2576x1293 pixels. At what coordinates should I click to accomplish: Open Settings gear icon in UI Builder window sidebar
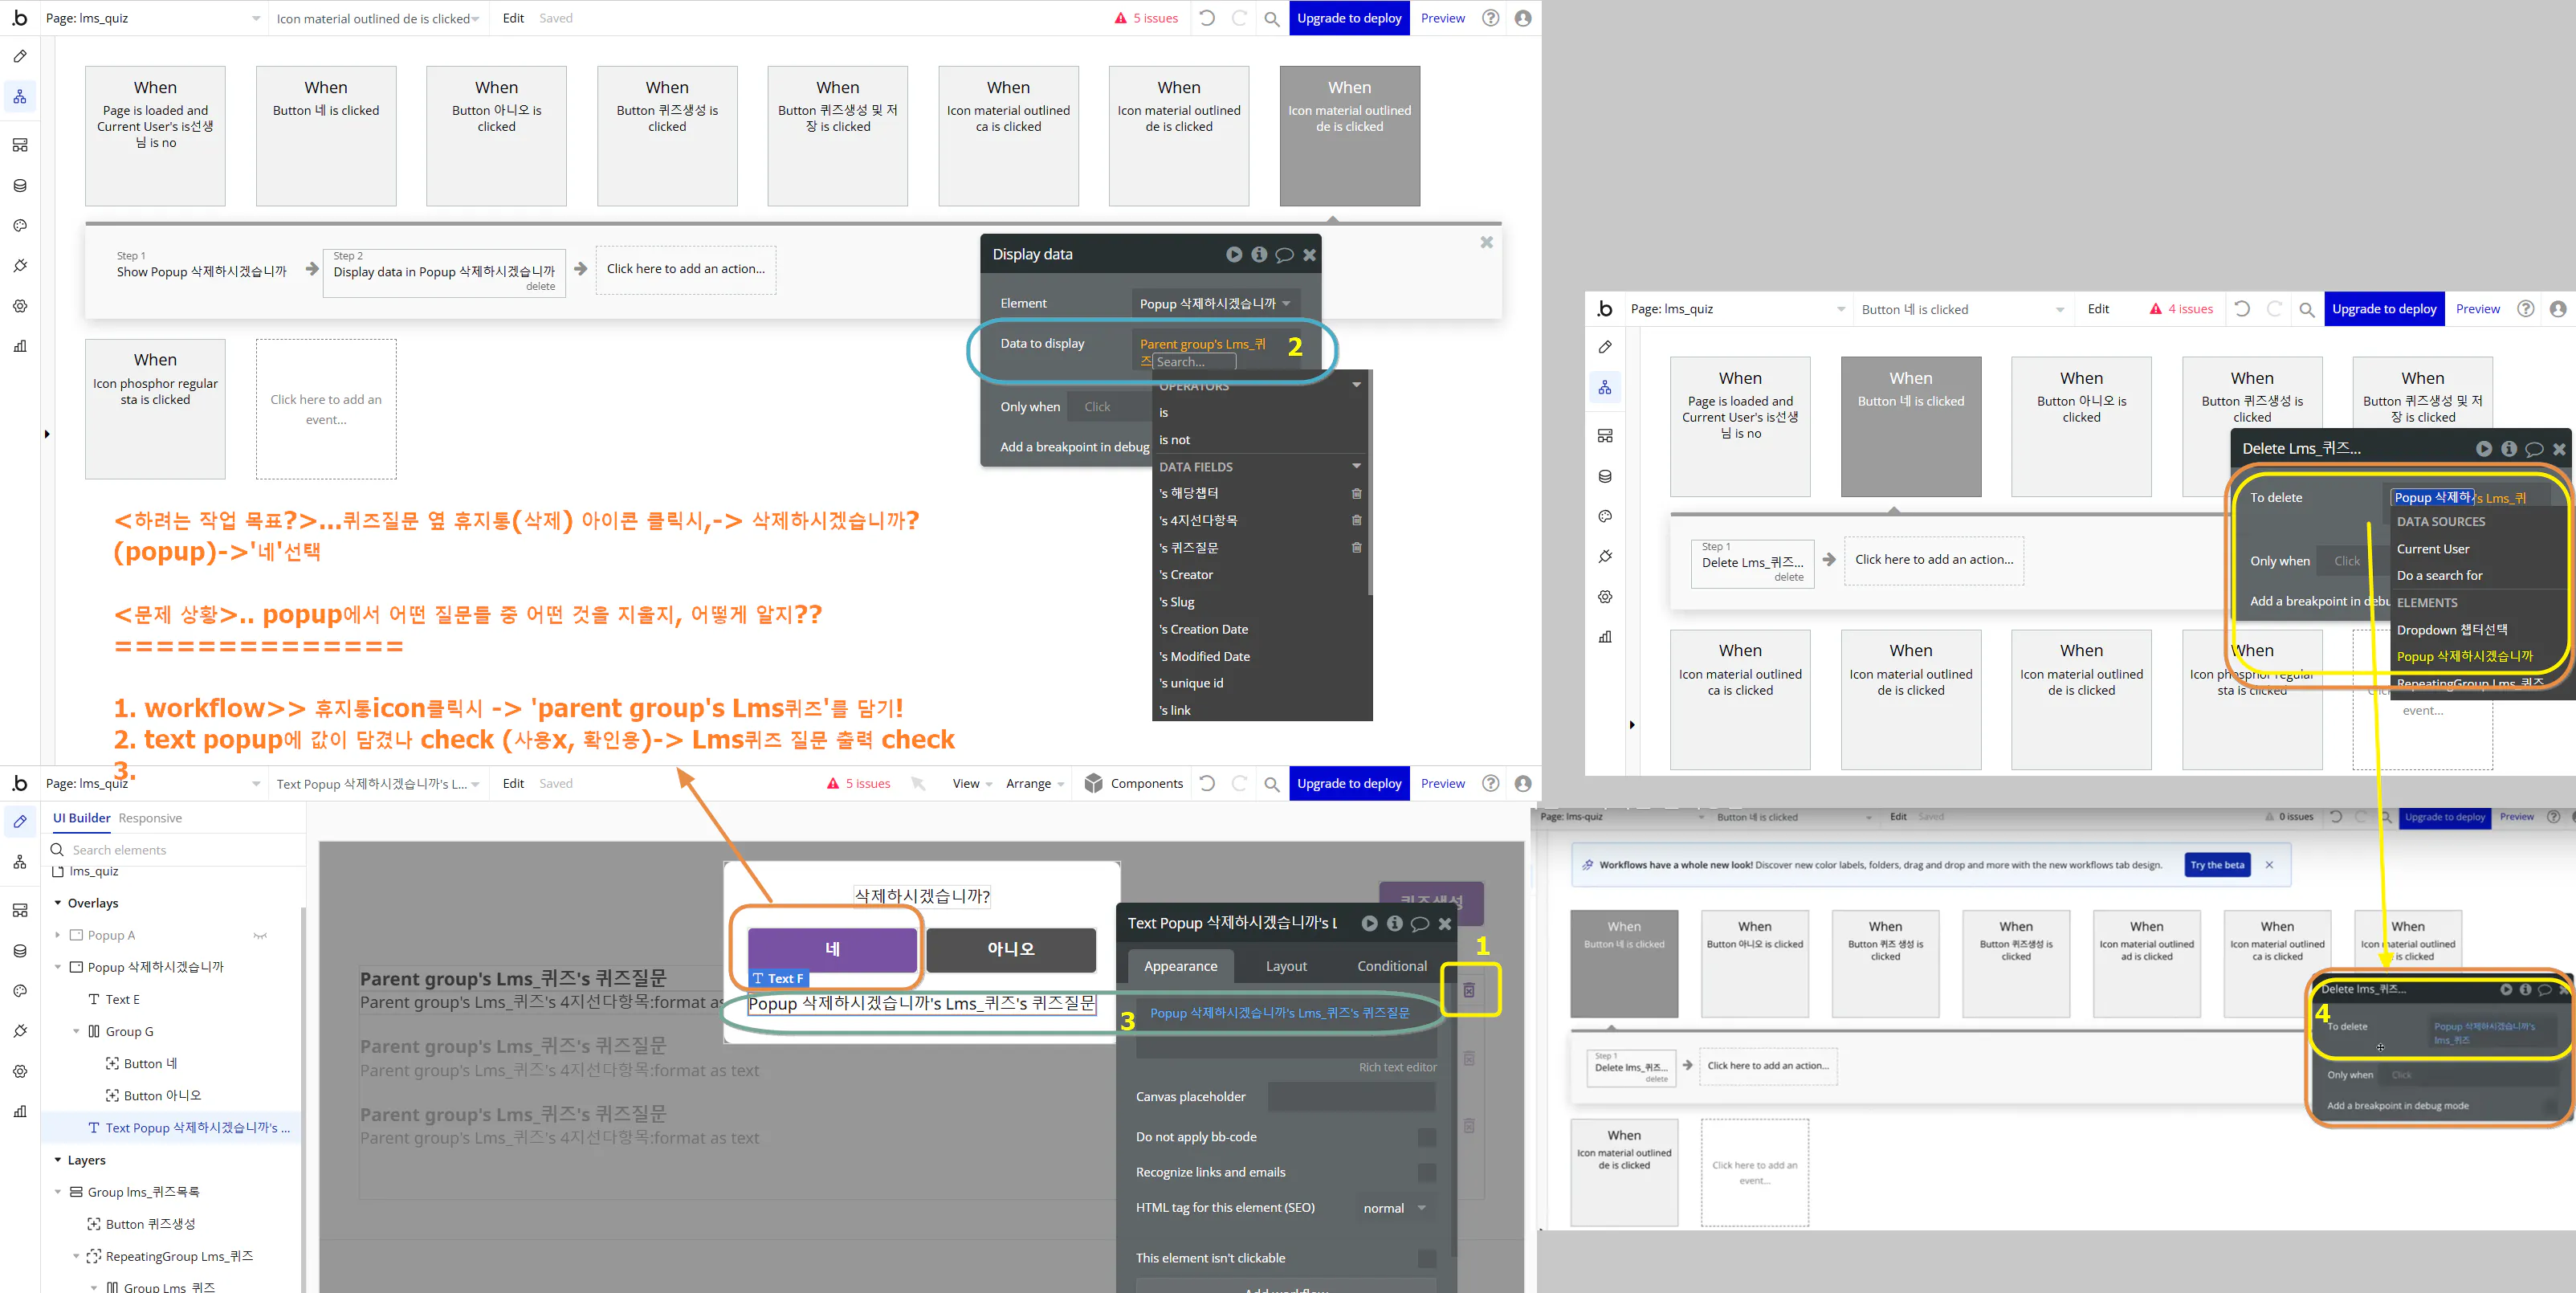(20, 1071)
